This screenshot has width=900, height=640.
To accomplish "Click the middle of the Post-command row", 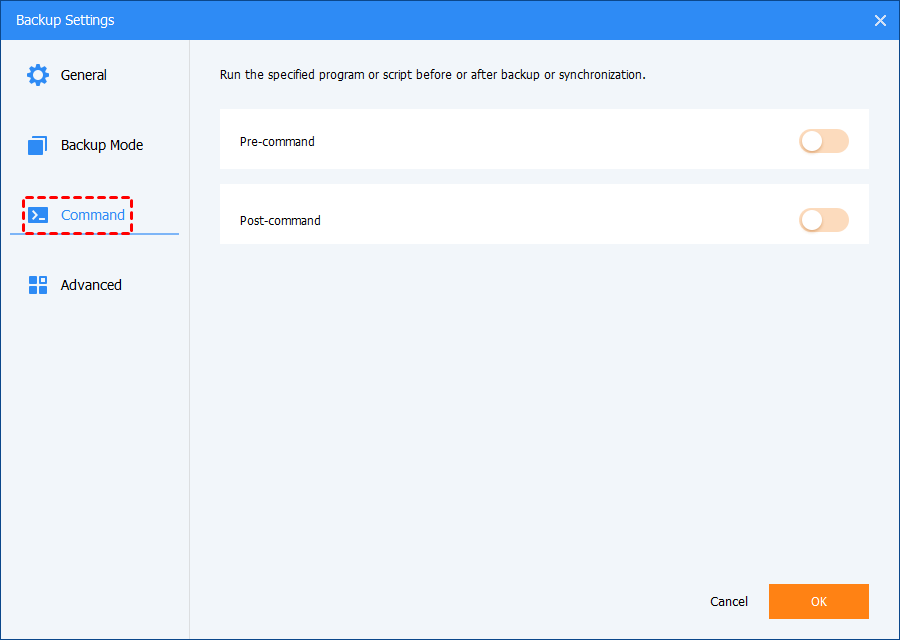I will (544, 220).
